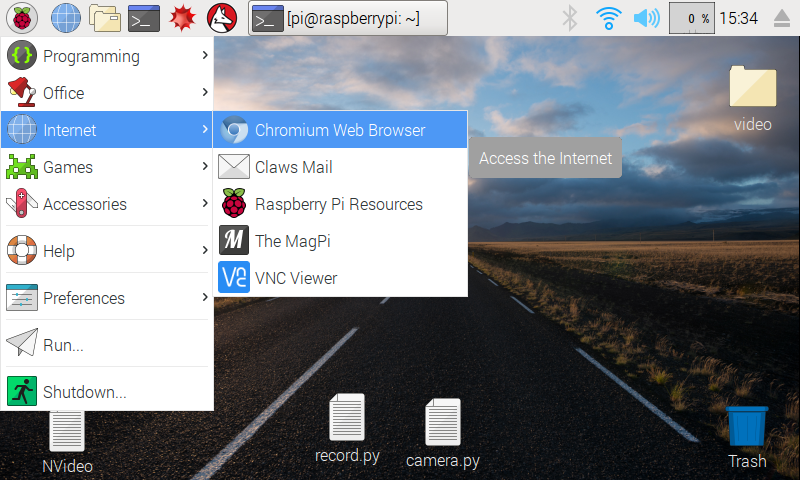Select the camera.py file on desktop

tap(443, 434)
